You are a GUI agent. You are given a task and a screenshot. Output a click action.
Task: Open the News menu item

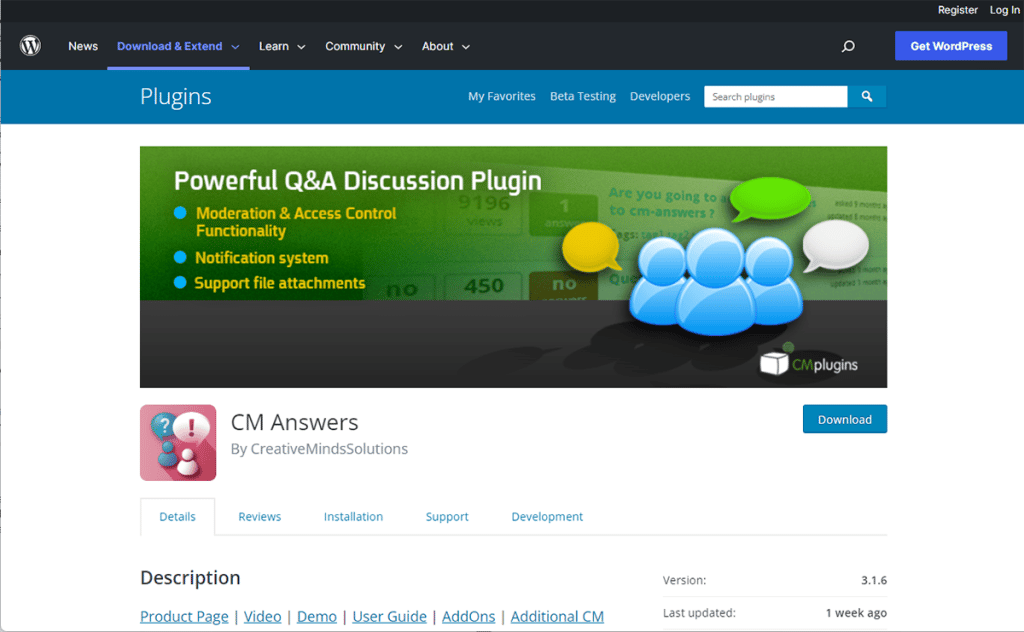pyautogui.click(x=83, y=46)
